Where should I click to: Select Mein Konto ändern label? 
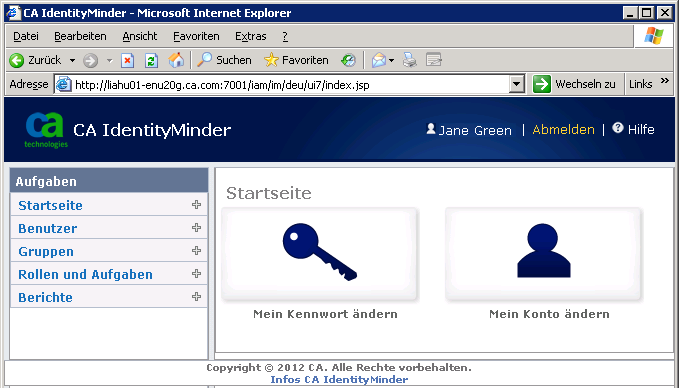point(549,314)
